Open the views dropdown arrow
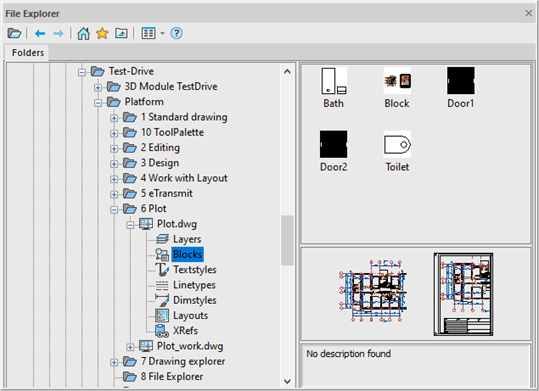Screen dimensions: 539x391 [163, 33]
